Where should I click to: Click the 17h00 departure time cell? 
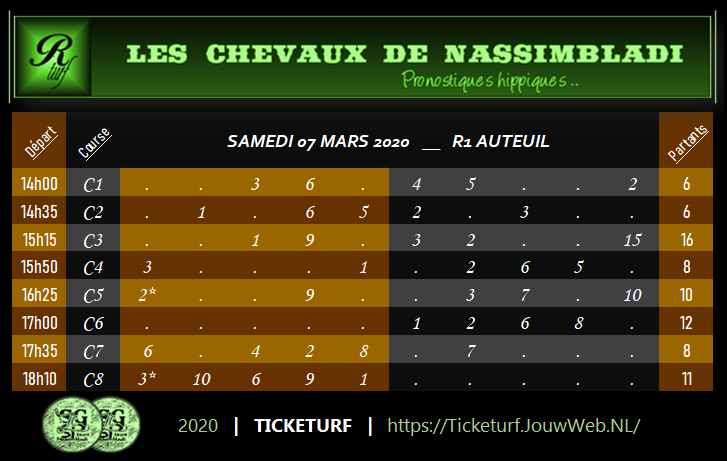point(41,324)
